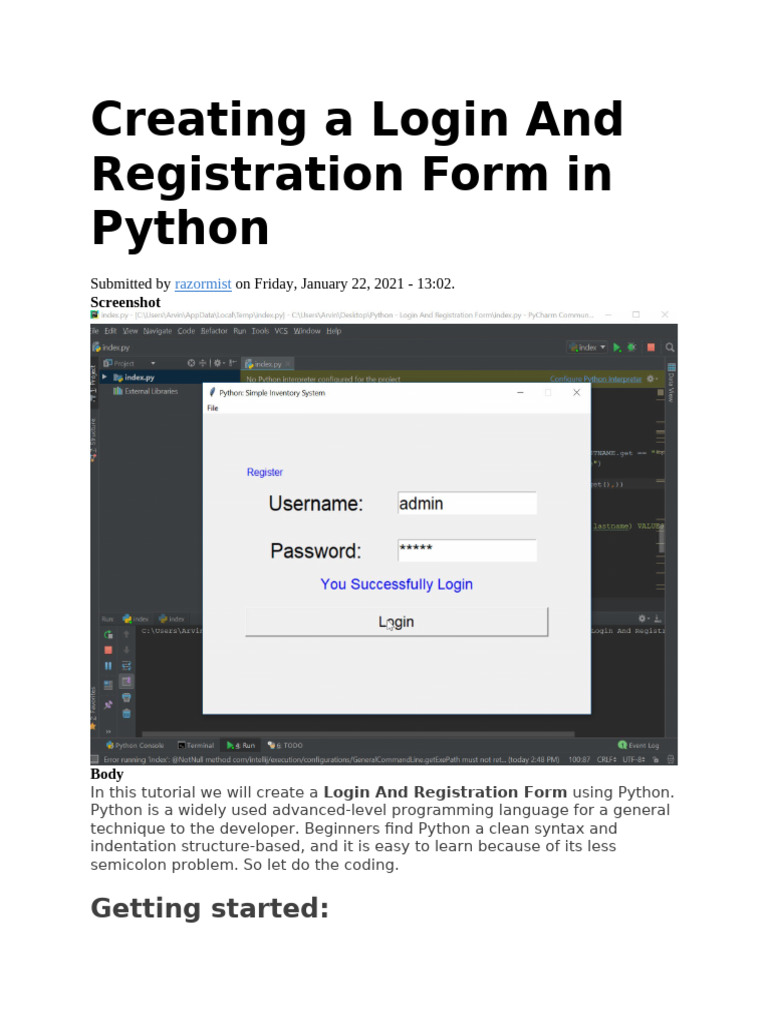The height and width of the screenshot is (1024, 768).
Task: Expand the index.py node in Project tree
Action: pos(104,377)
